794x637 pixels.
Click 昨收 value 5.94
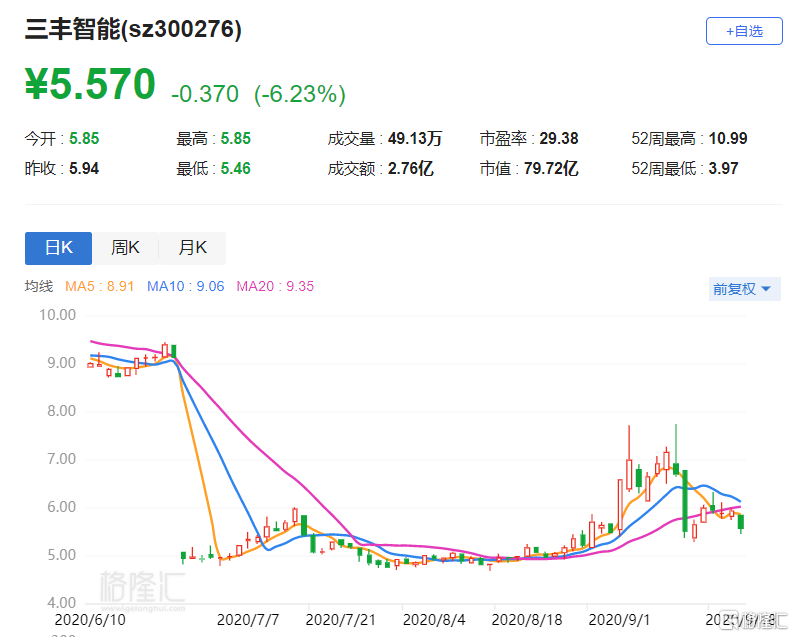[x=84, y=168]
